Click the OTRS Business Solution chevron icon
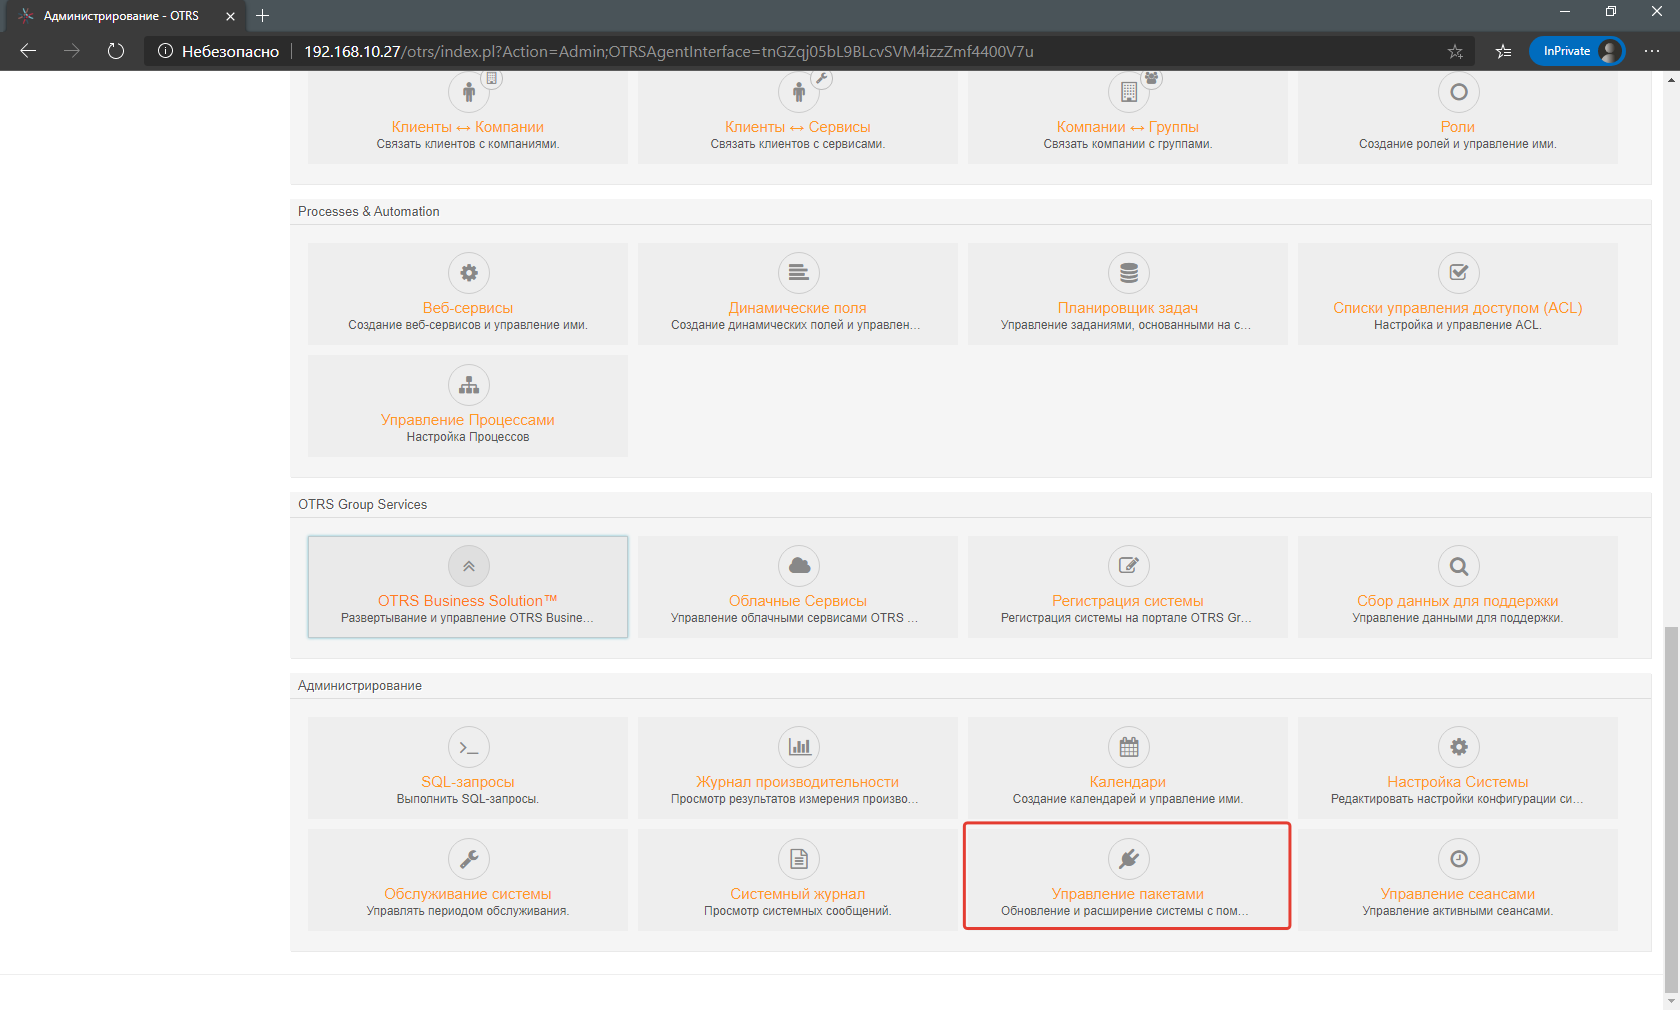This screenshot has height=1010, width=1680. [x=469, y=566]
